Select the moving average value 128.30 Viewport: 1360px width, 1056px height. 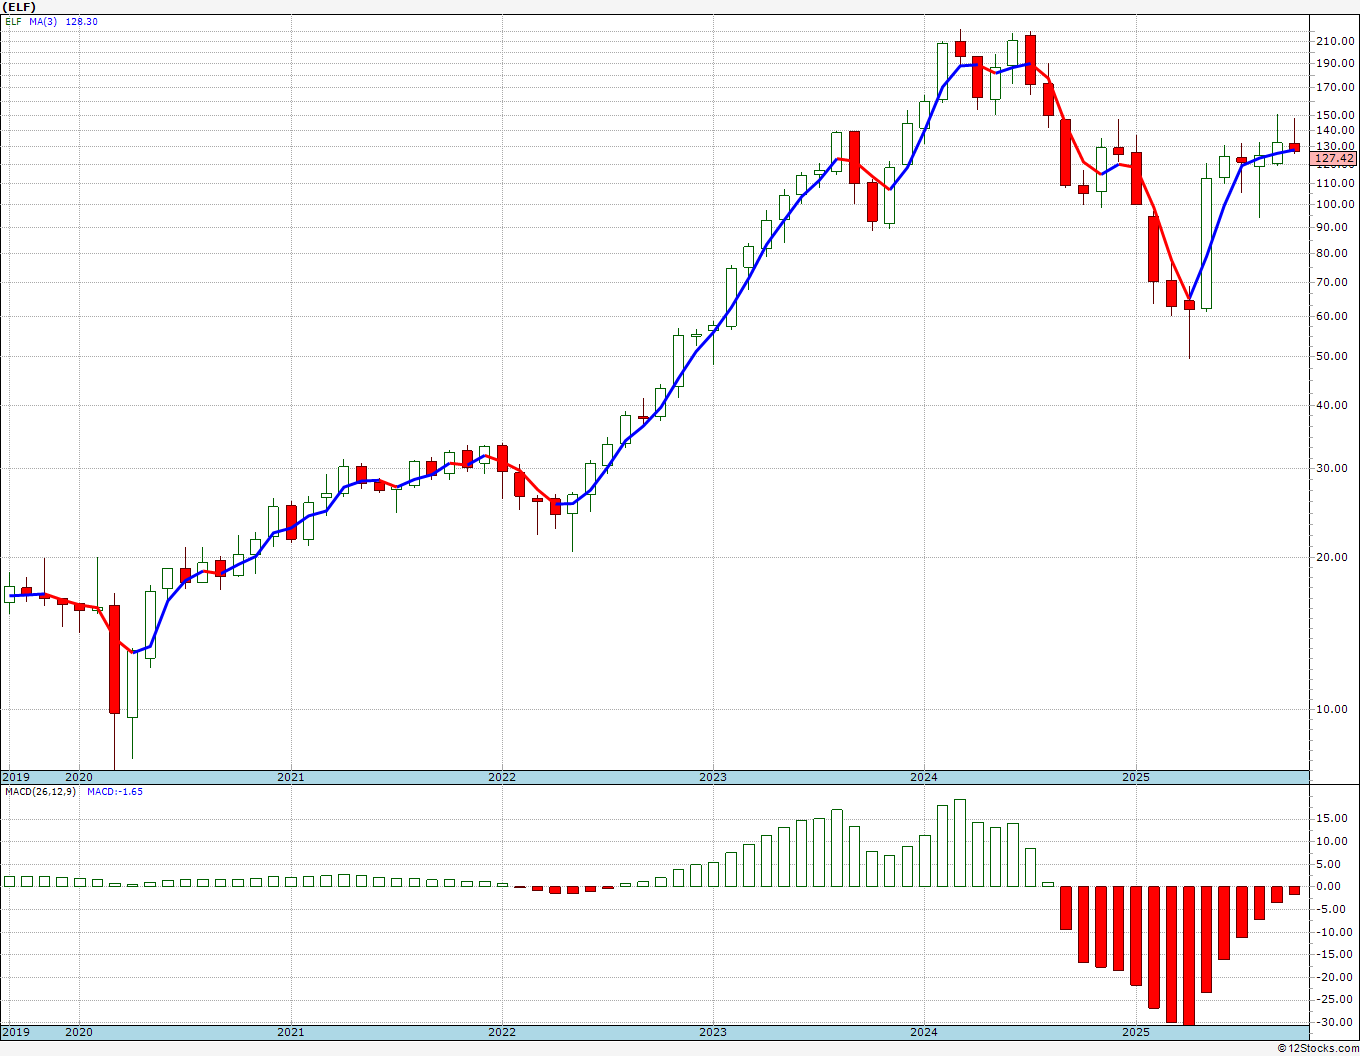point(82,21)
